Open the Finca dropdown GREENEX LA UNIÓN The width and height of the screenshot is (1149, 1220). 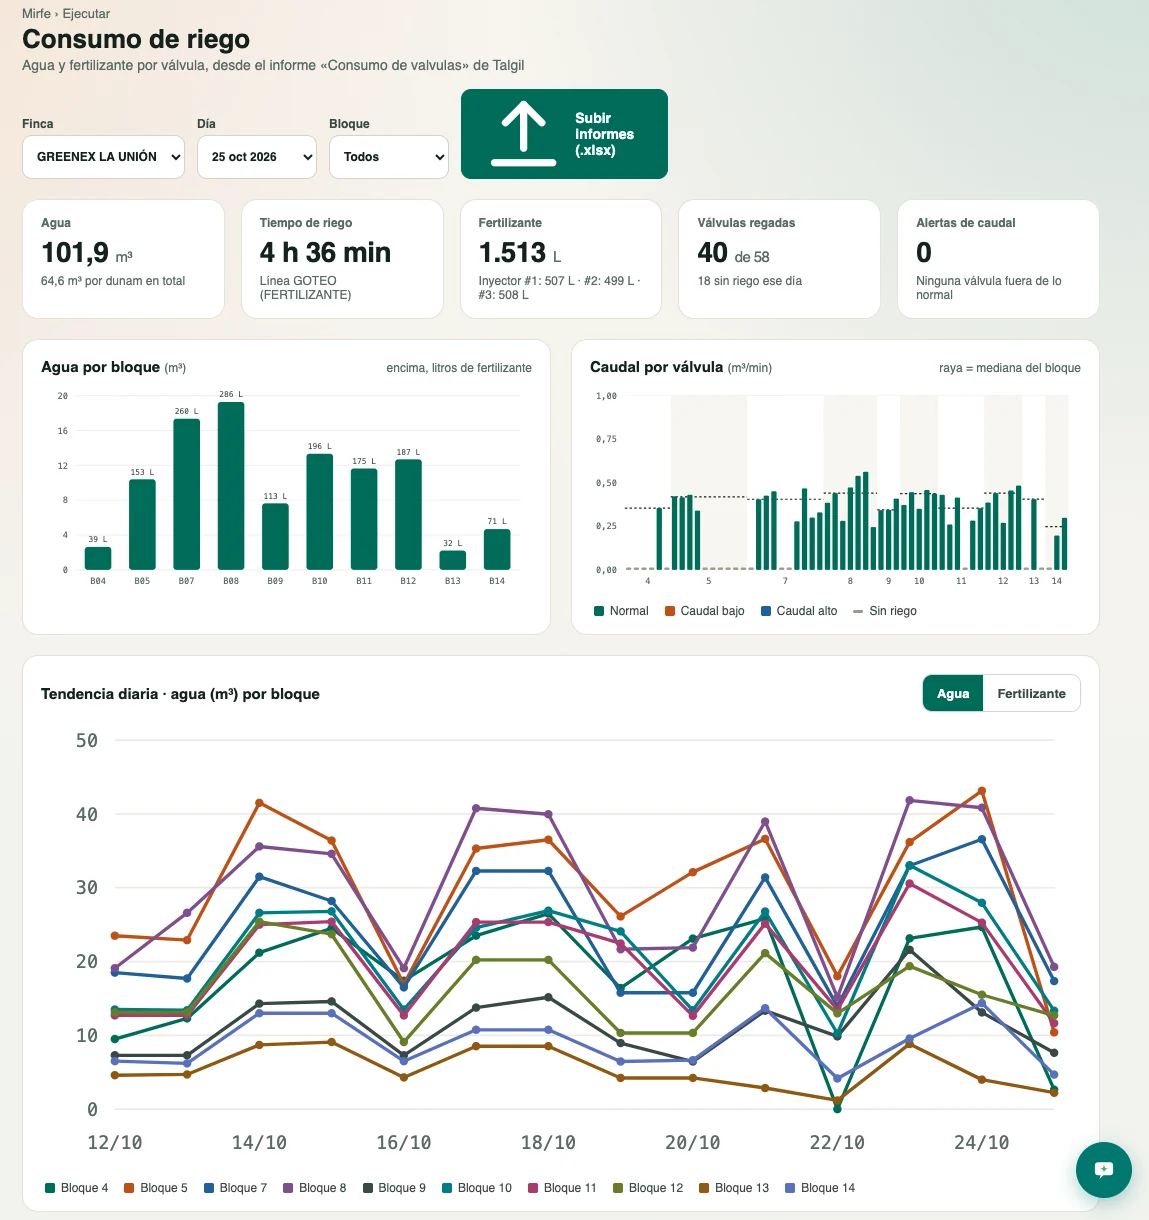(103, 157)
